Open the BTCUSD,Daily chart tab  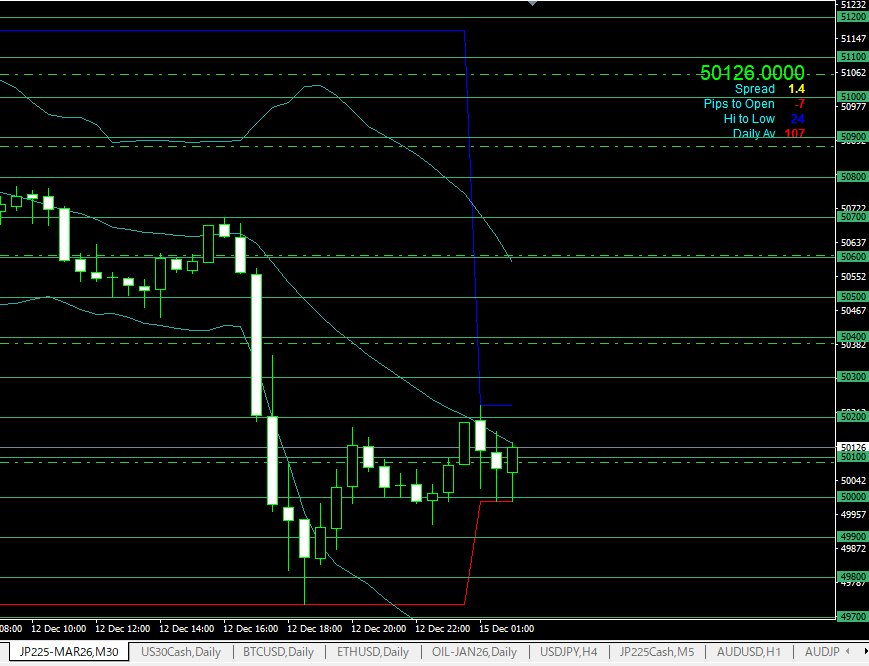coord(279,652)
